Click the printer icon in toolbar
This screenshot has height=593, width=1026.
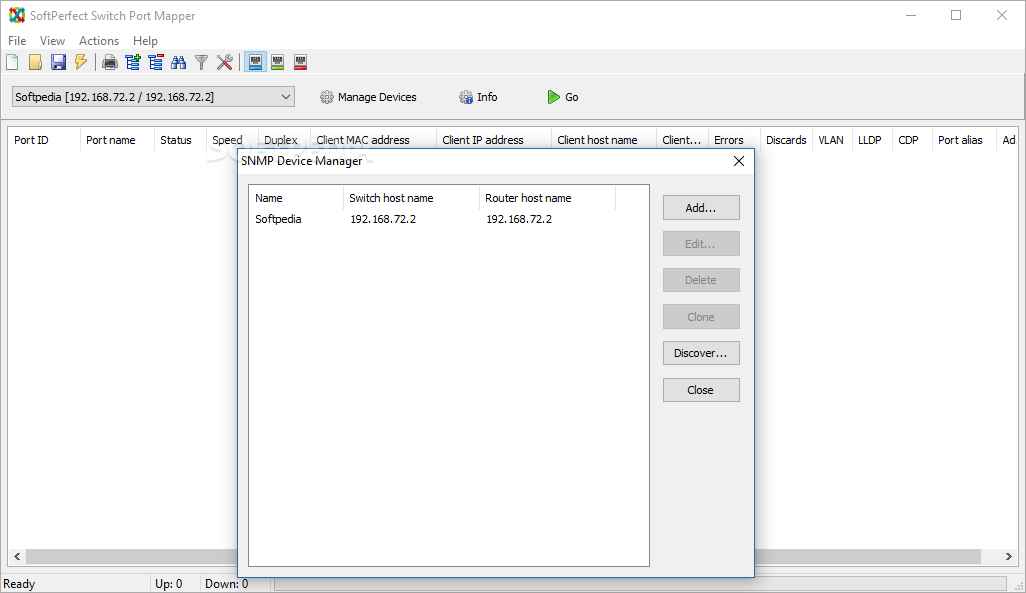(110, 63)
